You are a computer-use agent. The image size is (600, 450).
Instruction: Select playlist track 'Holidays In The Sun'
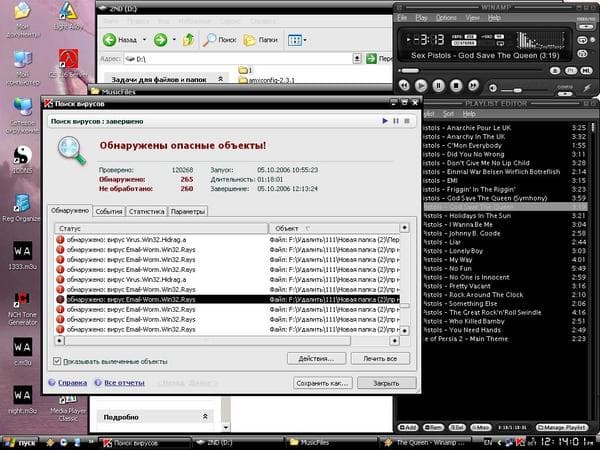tap(504, 216)
